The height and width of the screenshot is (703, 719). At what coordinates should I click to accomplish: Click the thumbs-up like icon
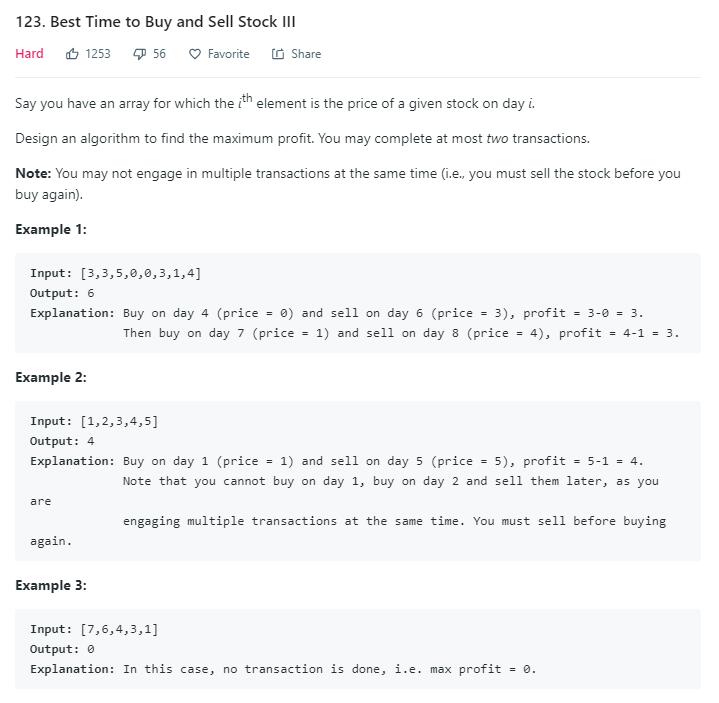(x=72, y=54)
